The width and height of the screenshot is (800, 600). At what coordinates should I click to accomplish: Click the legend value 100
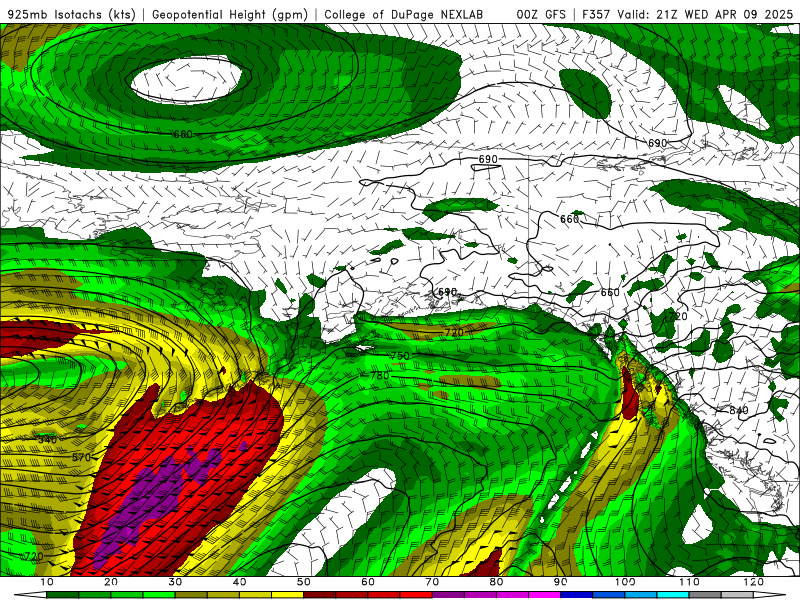coord(625,582)
